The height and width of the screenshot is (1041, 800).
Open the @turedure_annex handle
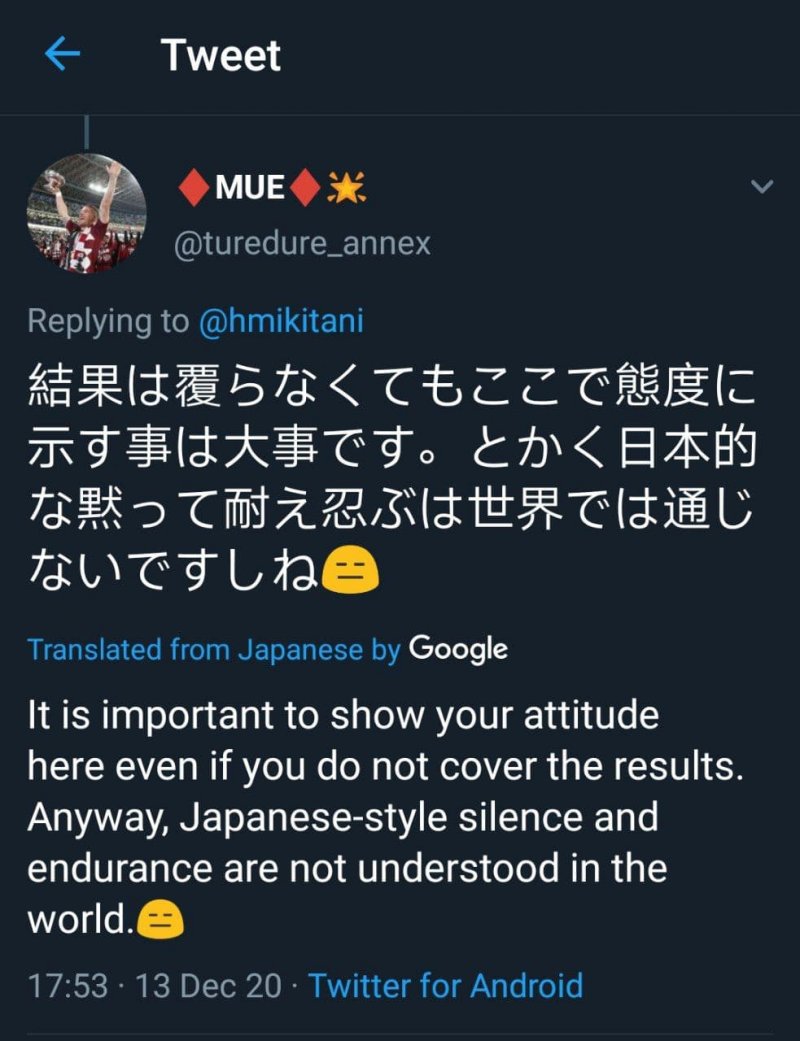[x=302, y=243]
